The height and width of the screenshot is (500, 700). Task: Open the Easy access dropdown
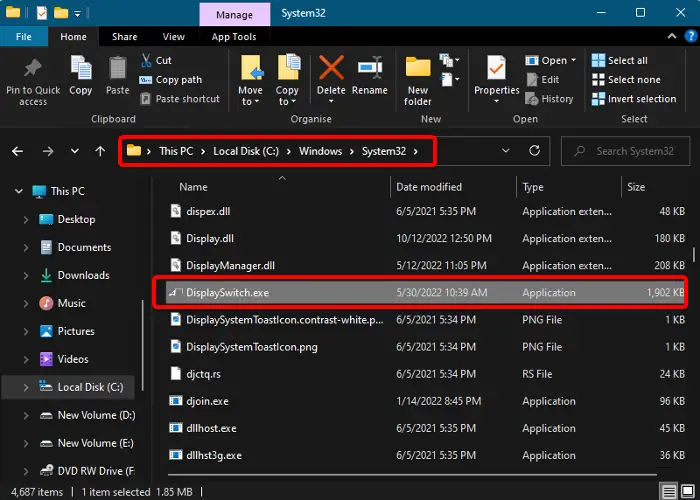(x=449, y=80)
